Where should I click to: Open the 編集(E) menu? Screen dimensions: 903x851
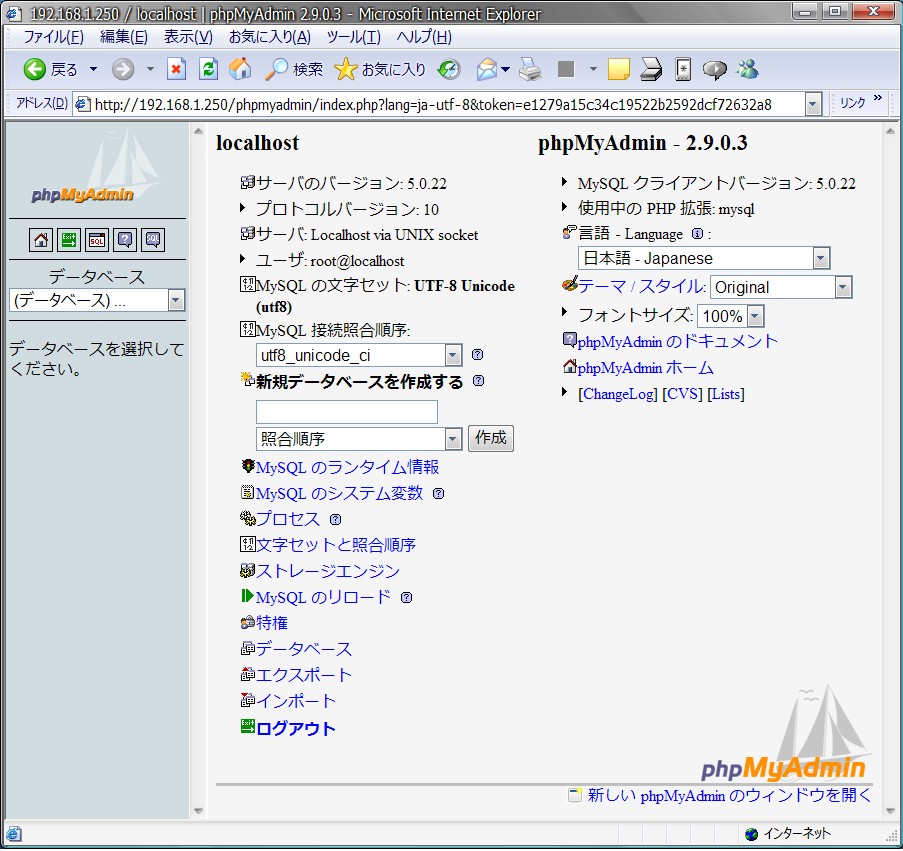[x=124, y=37]
